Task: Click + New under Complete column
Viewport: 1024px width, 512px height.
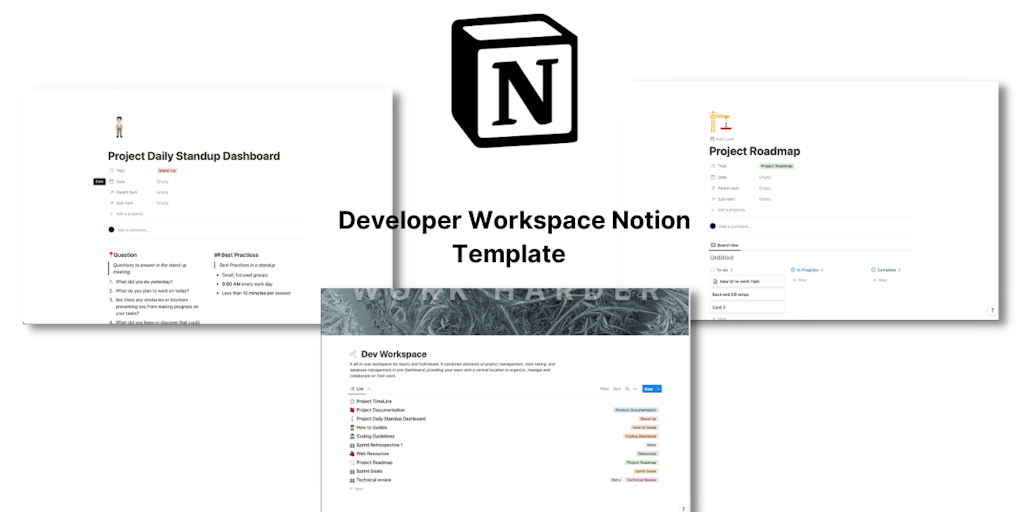Action: click(880, 280)
